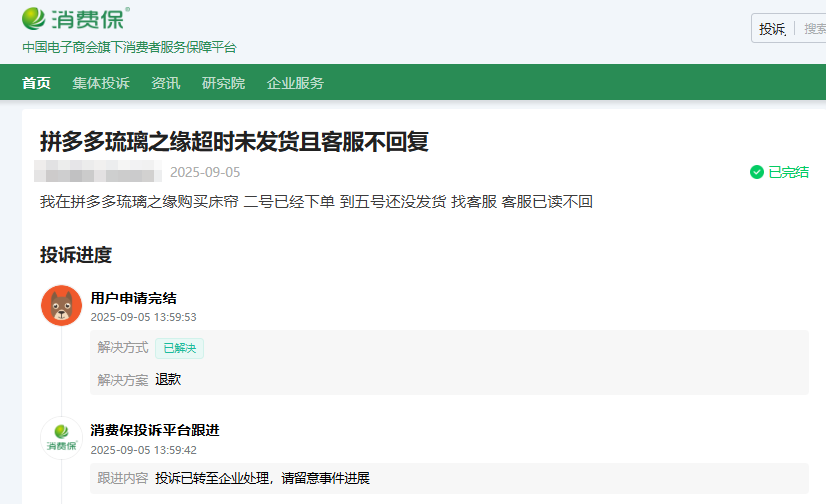This screenshot has height=504, width=826.
Task: Click the green checkmark icon beside 已完结
Action: coord(757,172)
